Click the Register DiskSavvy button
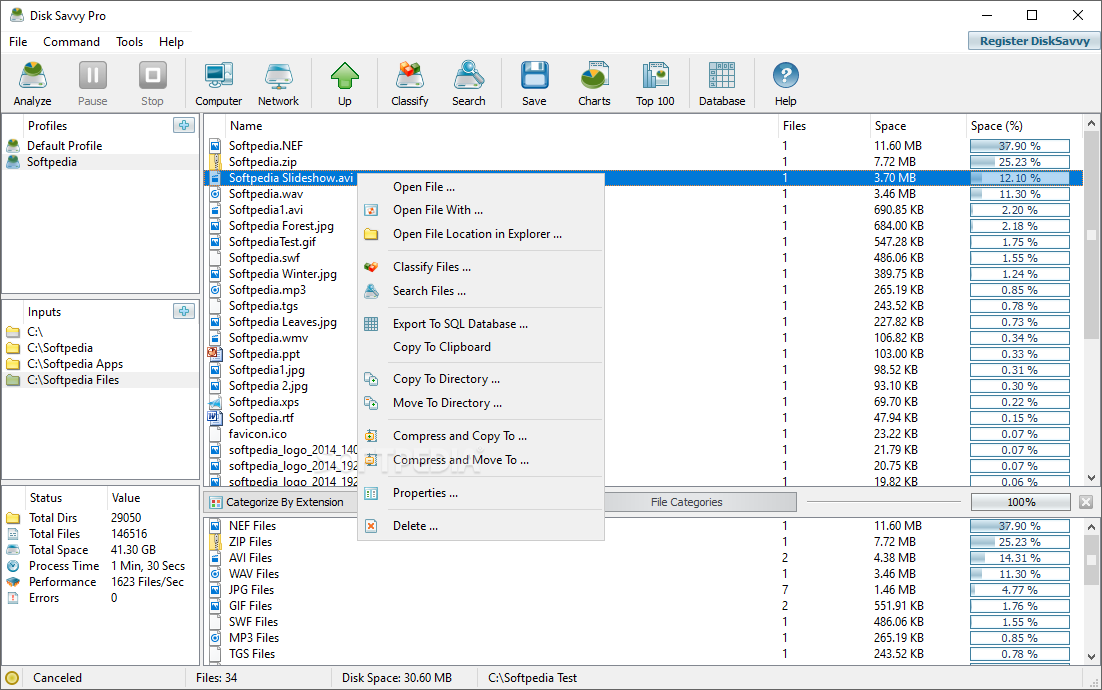Viewport: 1102px width, 690px height. point(1034,41)
